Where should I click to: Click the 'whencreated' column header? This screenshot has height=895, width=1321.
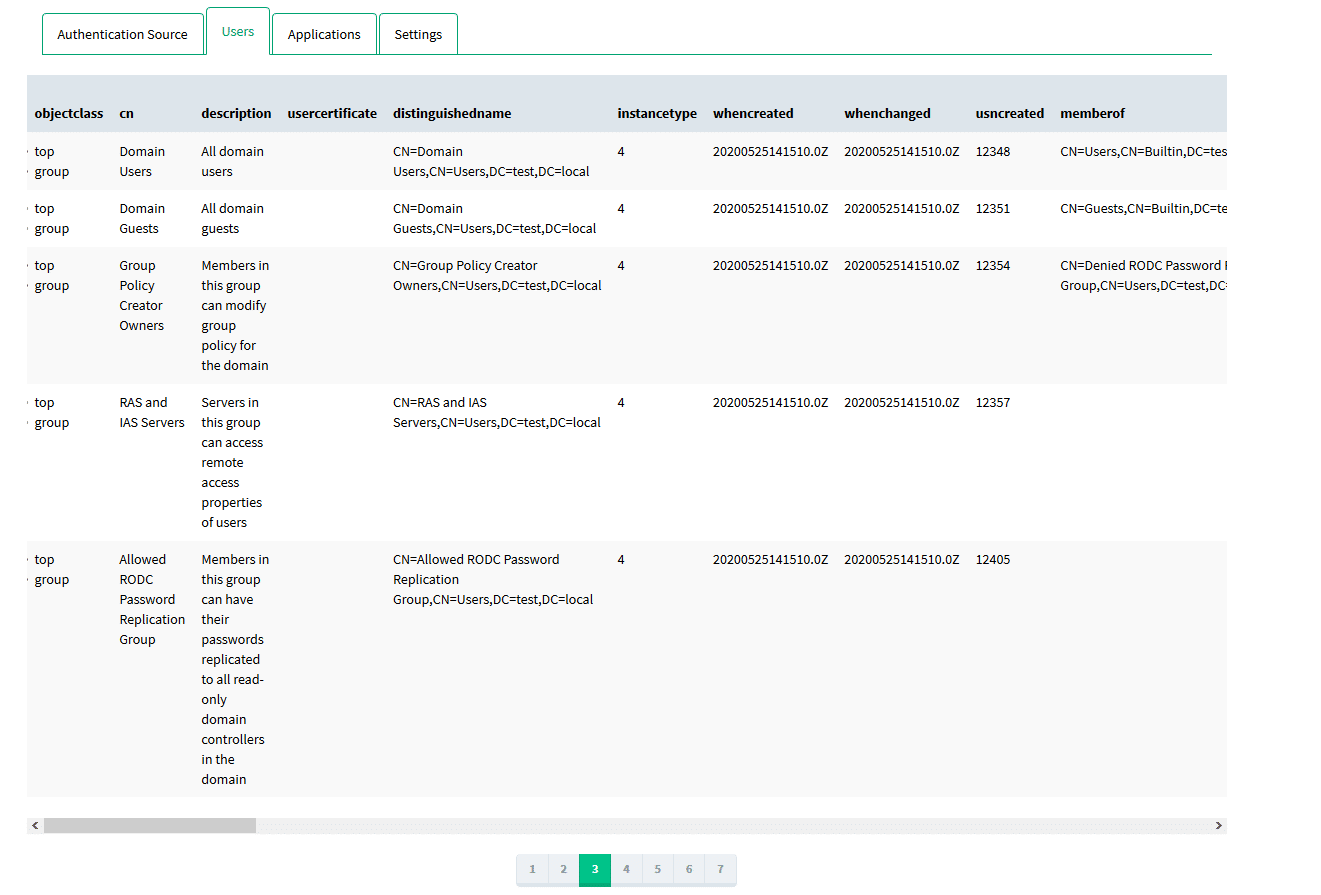click(753, 113)
